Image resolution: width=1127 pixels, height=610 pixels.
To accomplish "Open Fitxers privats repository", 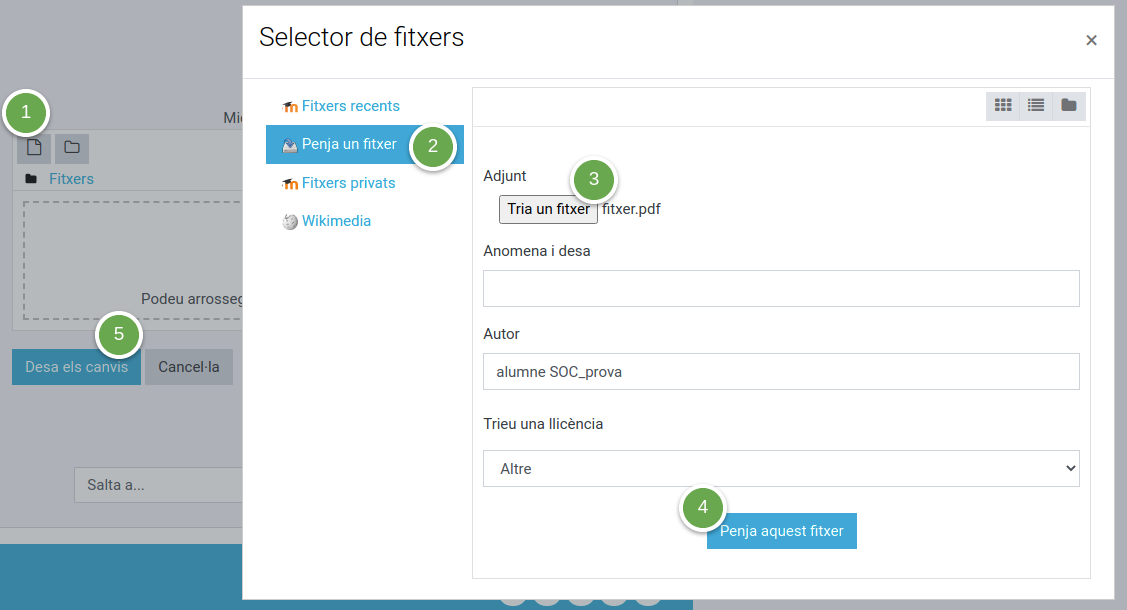I will coord(348,182).
